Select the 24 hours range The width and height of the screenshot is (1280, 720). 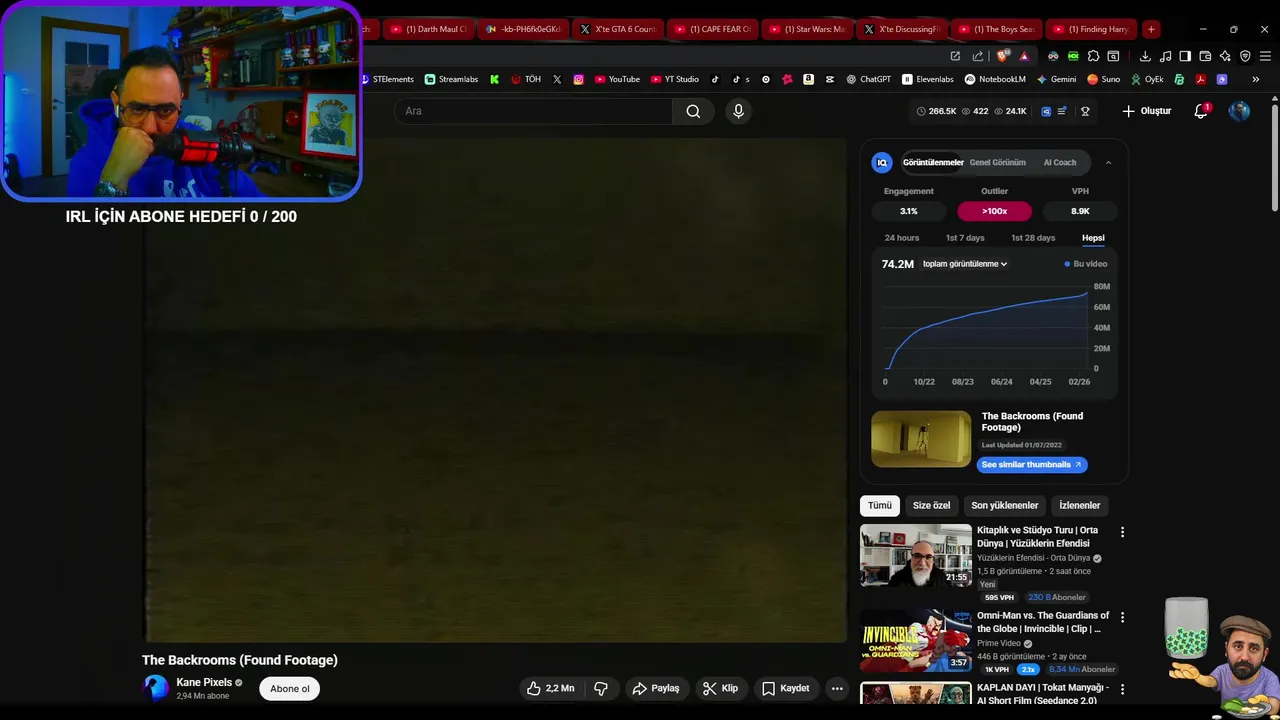click(902, 238)
